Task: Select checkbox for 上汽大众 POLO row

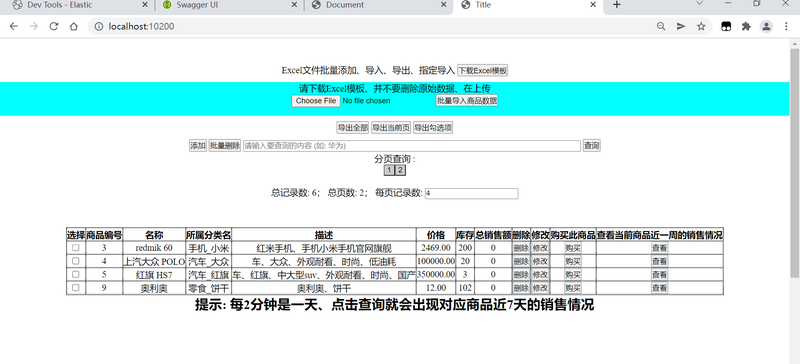Action: coord(76,261)
